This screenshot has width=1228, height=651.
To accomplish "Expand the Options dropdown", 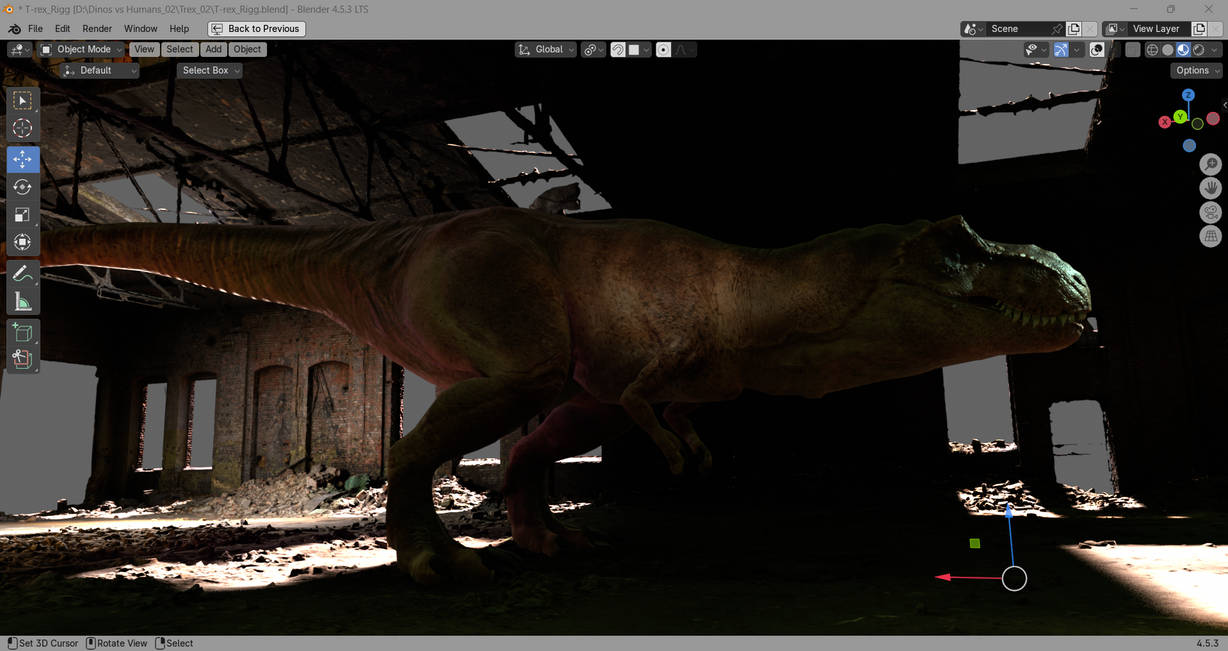I will pos(1197,70).
